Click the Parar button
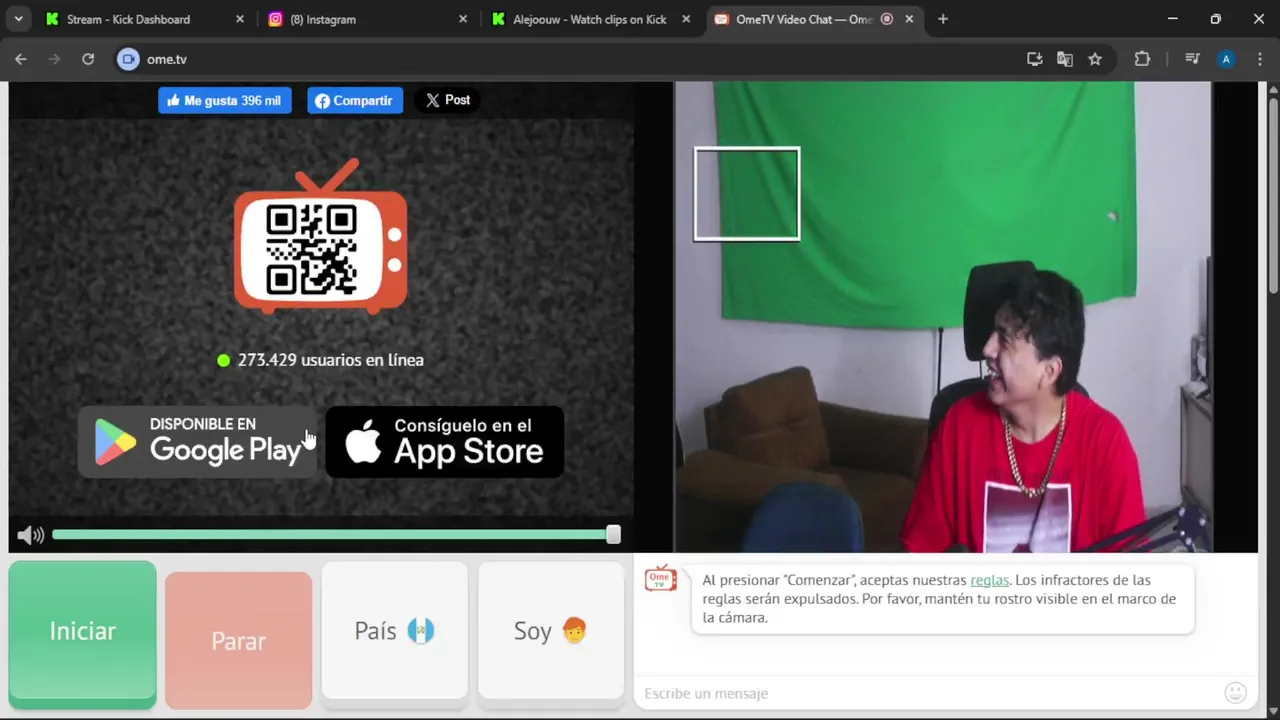The height and width of the screenshot is (720, 1280). [238, 640]
